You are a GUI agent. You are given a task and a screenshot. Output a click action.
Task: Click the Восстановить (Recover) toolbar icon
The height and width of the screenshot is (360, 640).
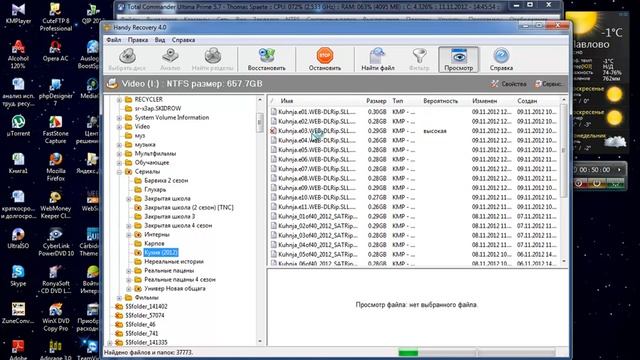pyautogui.click(x=267, y=60)
